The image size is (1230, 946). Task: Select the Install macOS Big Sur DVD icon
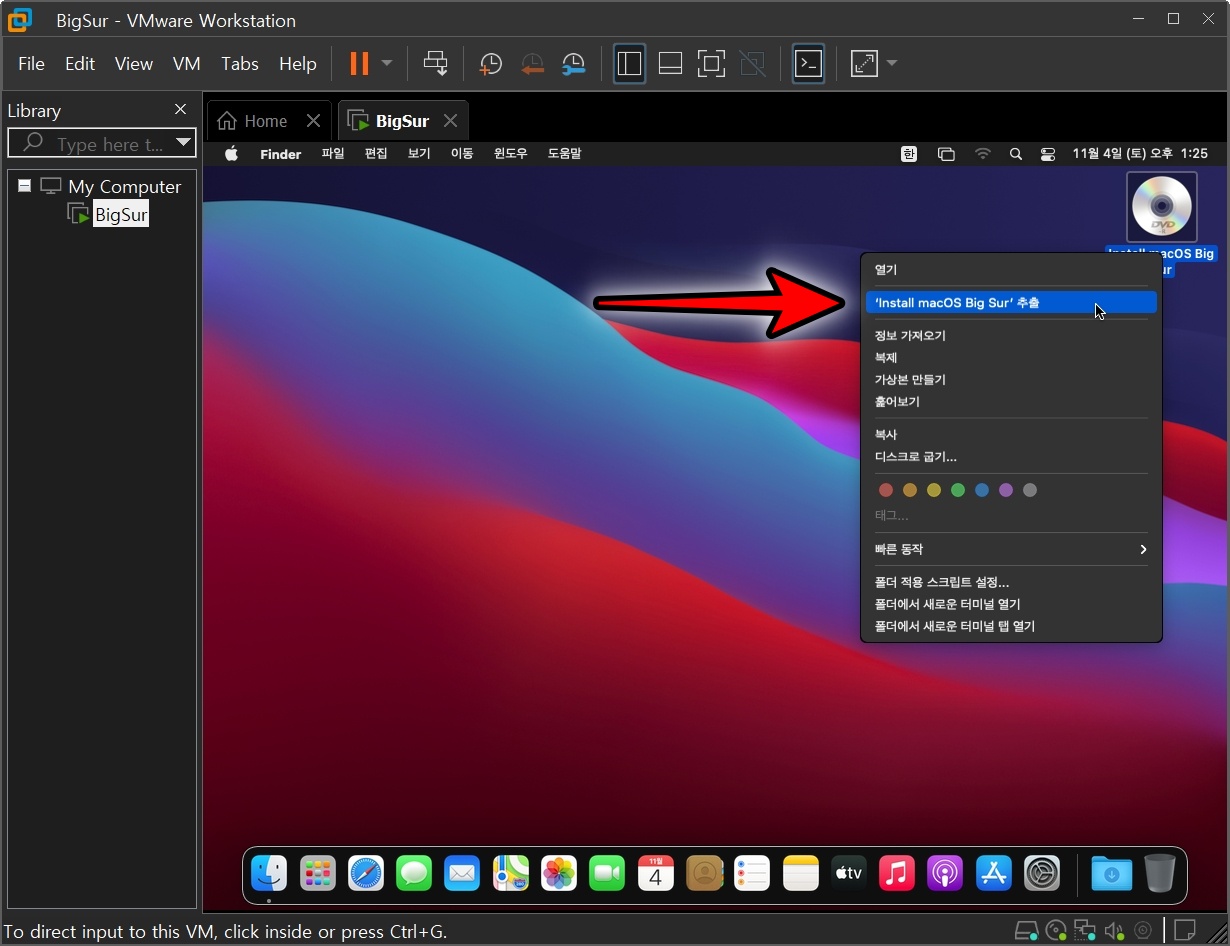tap(1162, 208)
